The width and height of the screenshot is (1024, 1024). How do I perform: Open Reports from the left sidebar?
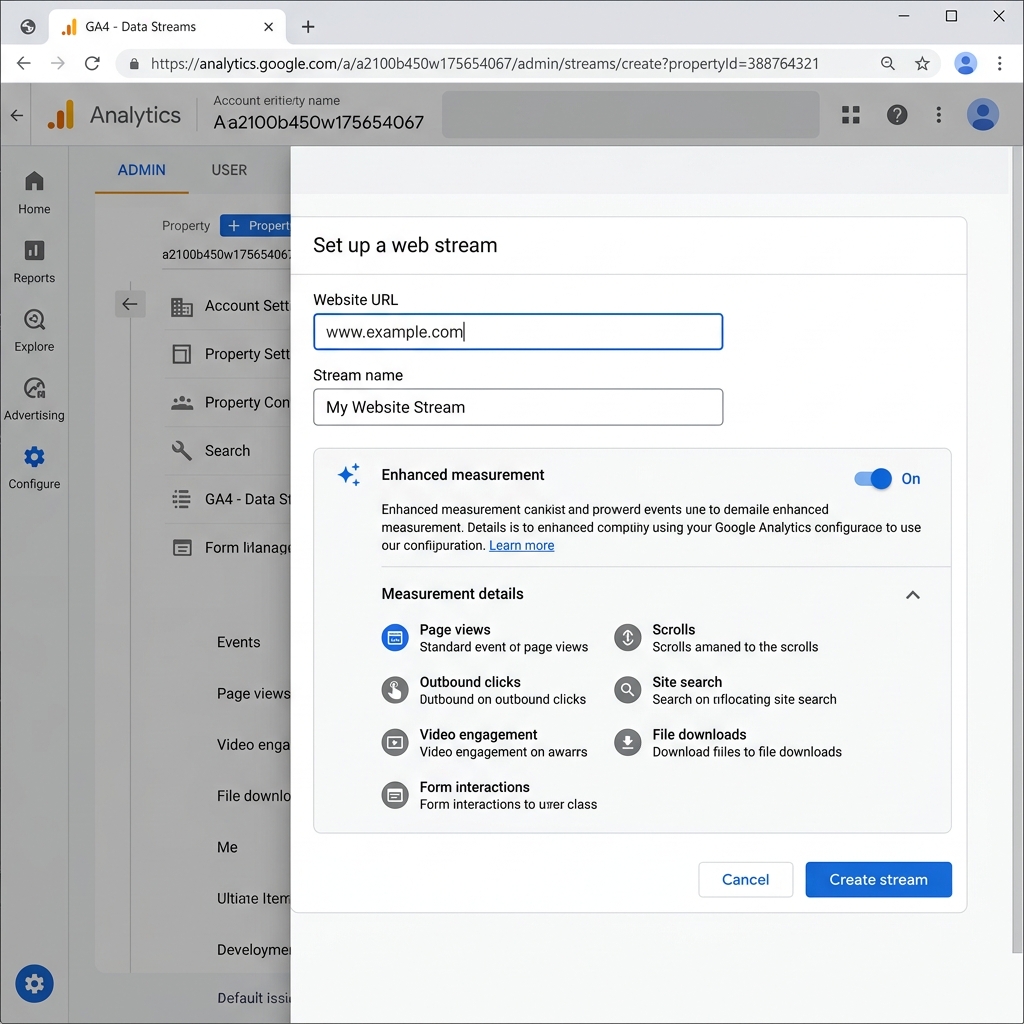coord(34,261)
